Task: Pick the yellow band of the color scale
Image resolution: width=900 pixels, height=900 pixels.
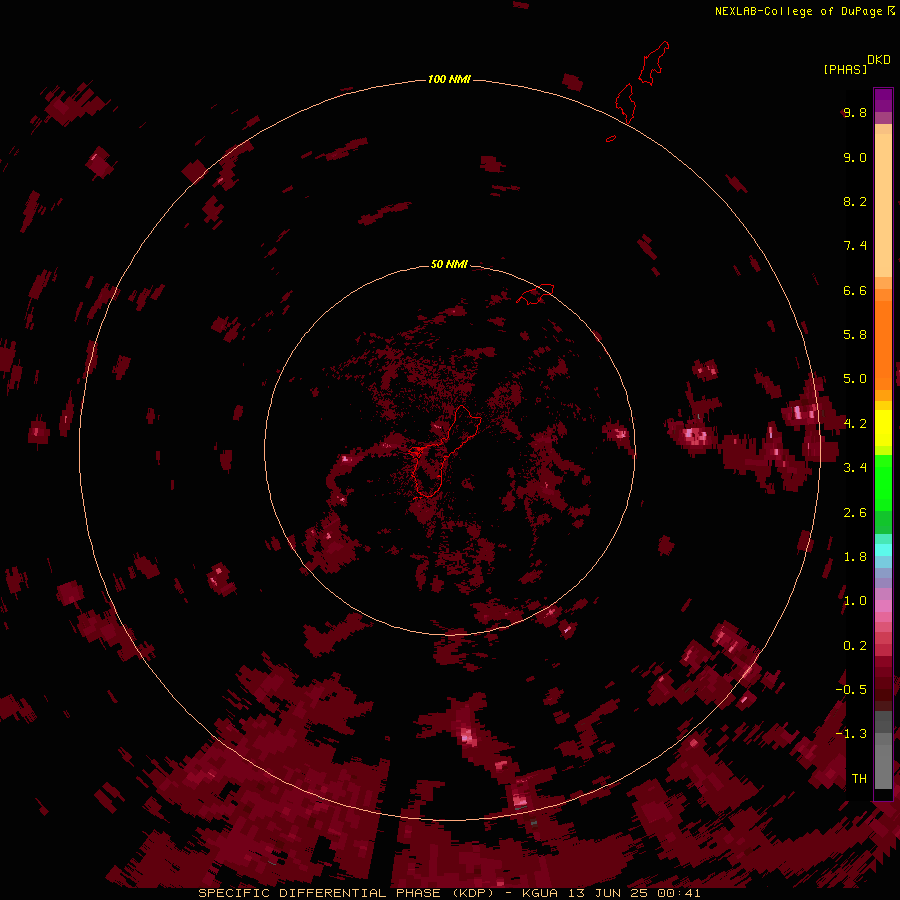Action: tap(883, 428)
